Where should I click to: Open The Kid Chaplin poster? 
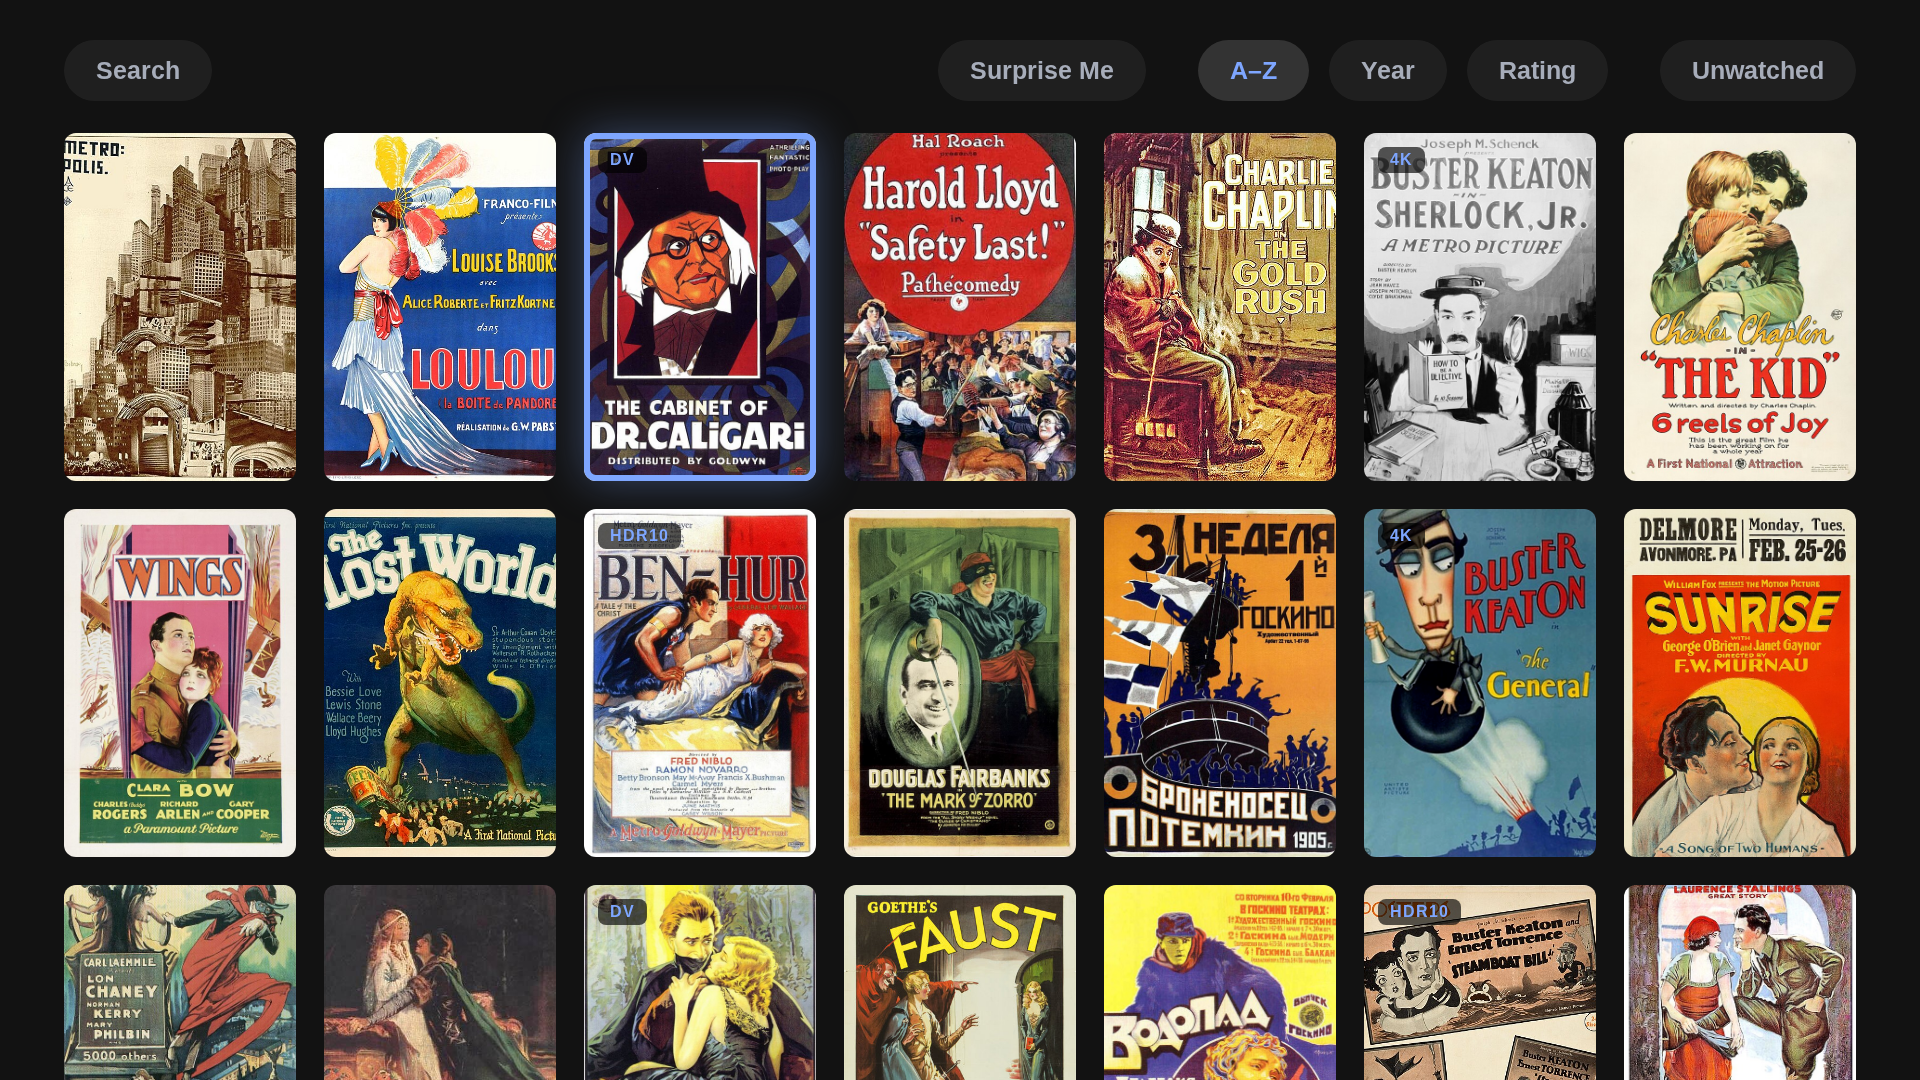pyautogui.click(x=1740, y=307)
